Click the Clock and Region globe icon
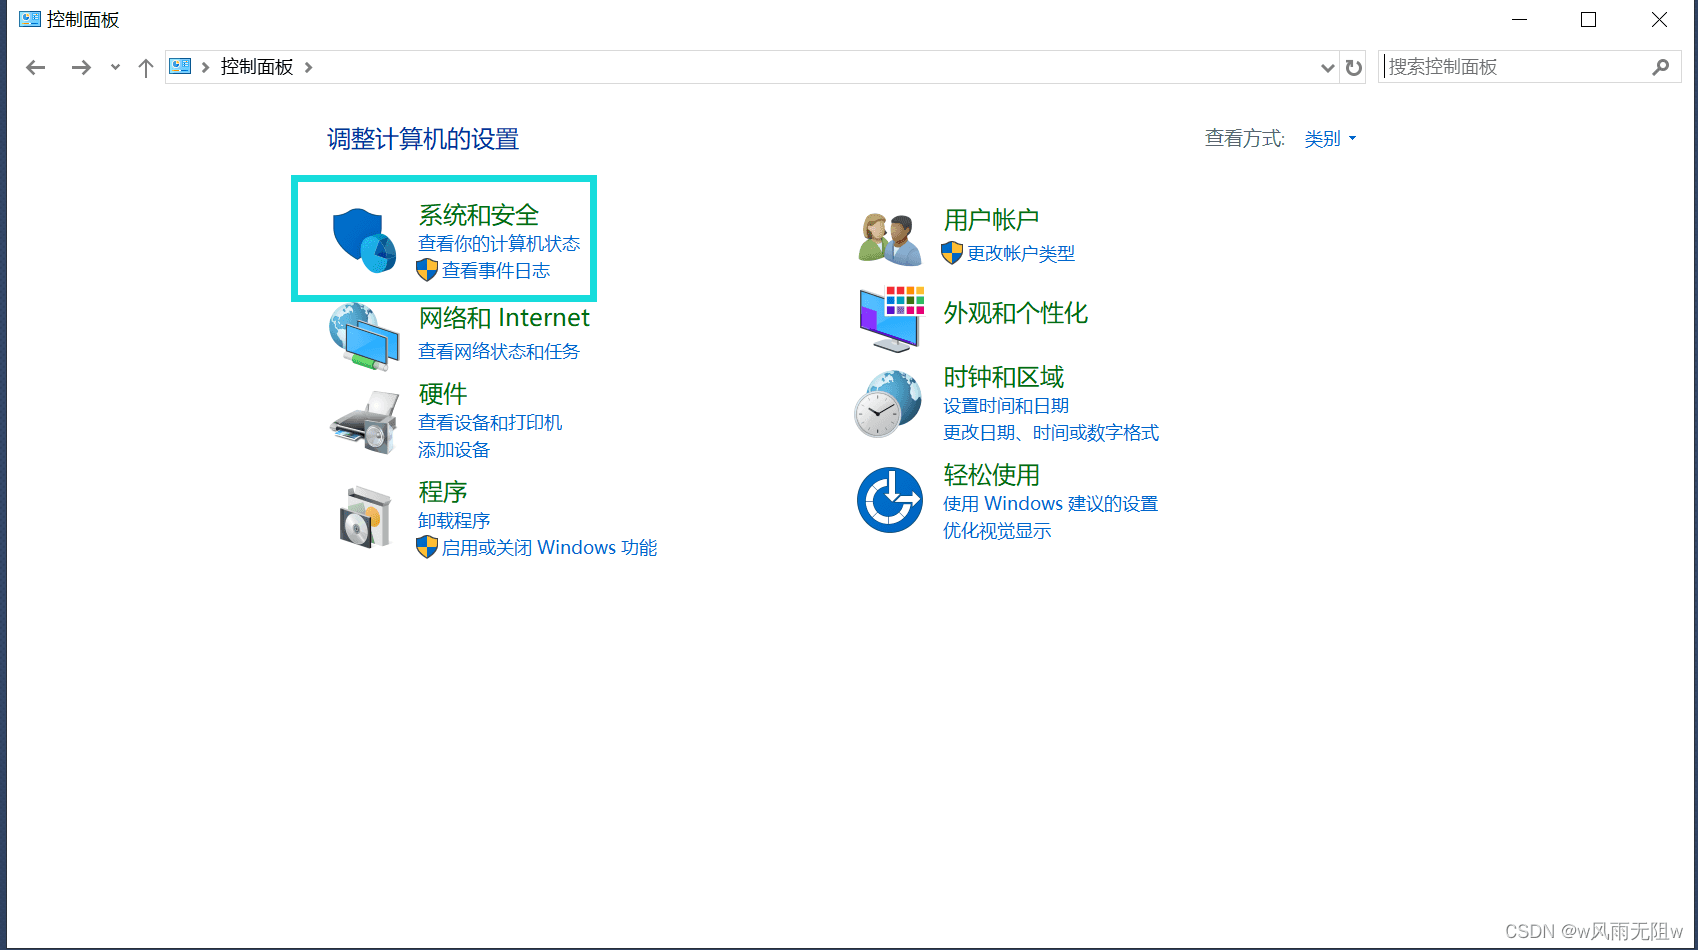Viewport: 1698px width, 950px height. click(888, 404)
